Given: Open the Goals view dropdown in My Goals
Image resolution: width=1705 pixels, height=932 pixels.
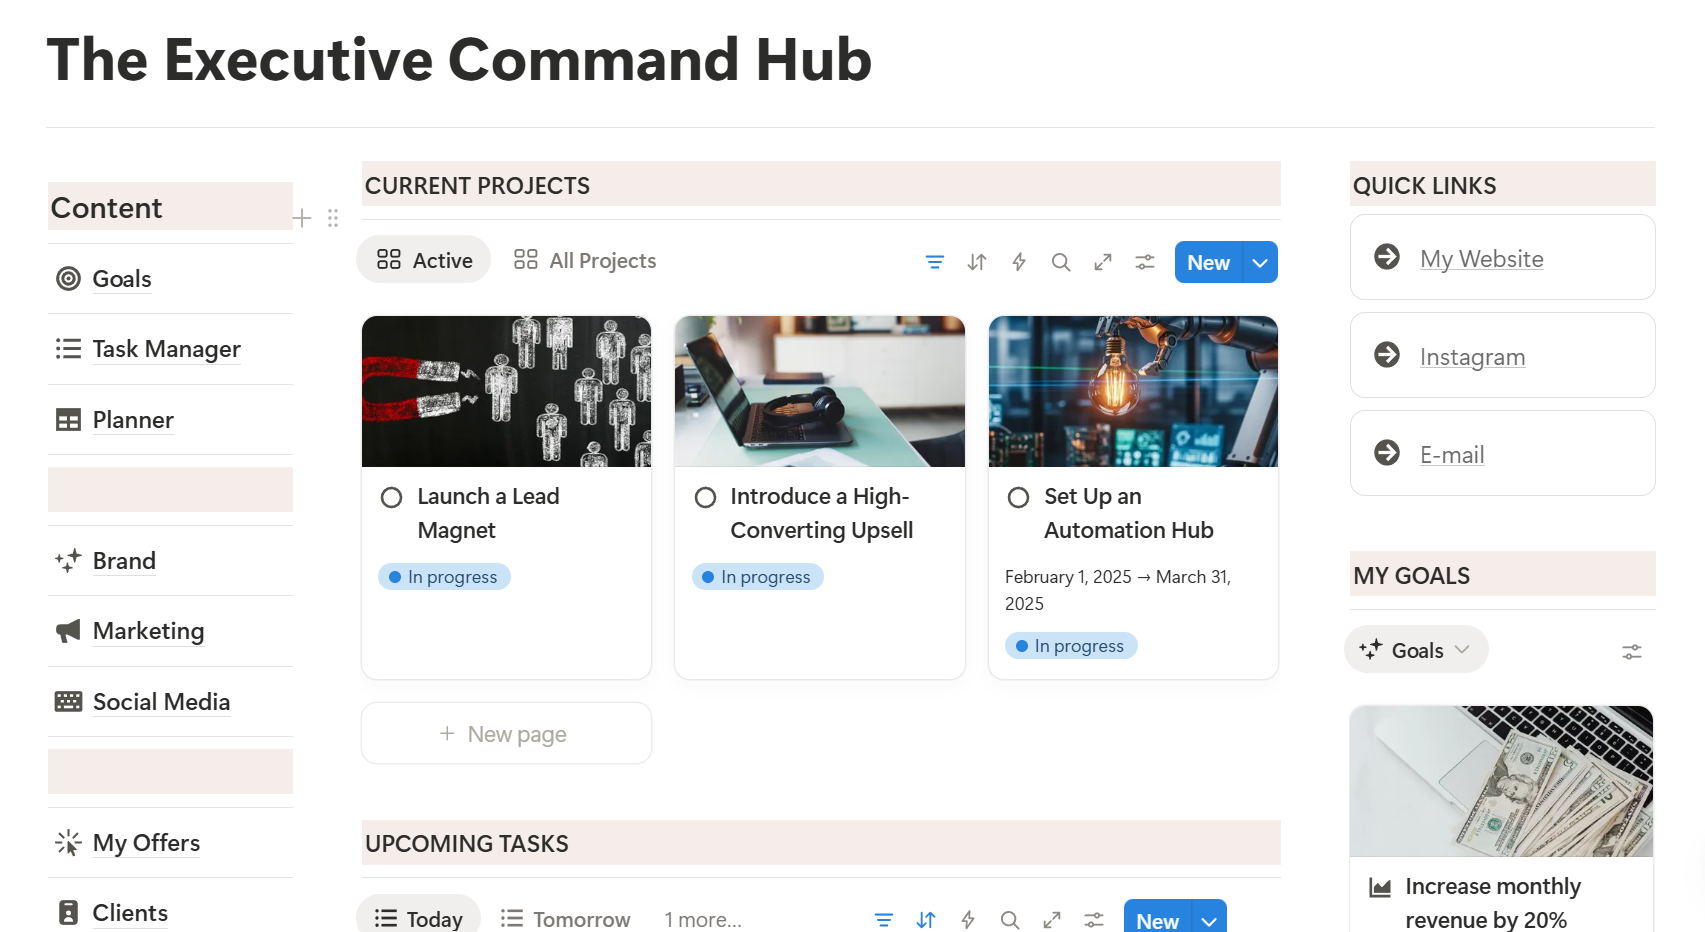Looking at the screenshot, I should [1416, 650].
